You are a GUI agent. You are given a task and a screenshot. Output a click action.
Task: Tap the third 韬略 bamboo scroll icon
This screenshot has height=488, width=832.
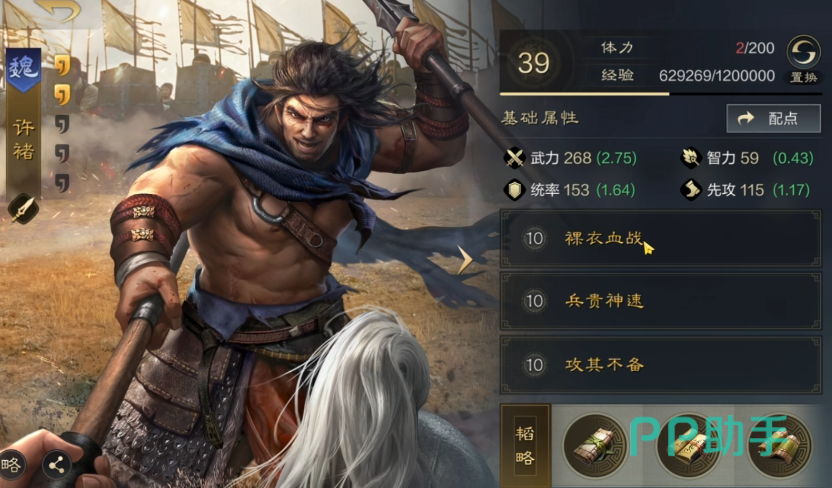pyautogui.click(x=779, y=447)
